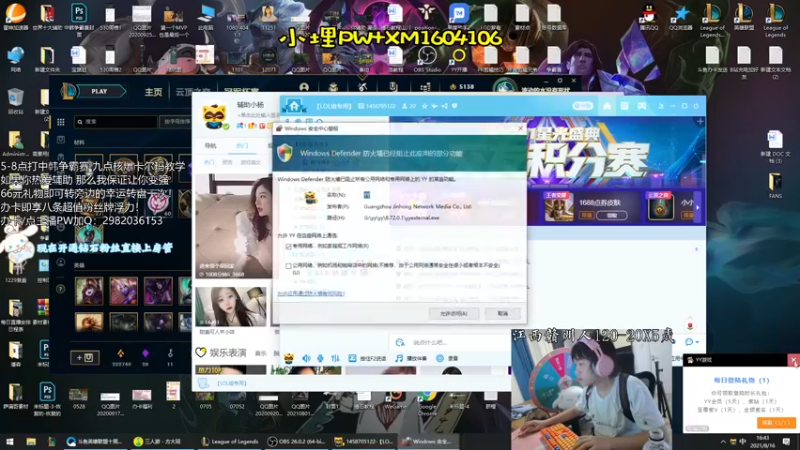Click the game controller icon in YY header
The width and height of the screenshot is (800, 450).
(x=642, y=106)
